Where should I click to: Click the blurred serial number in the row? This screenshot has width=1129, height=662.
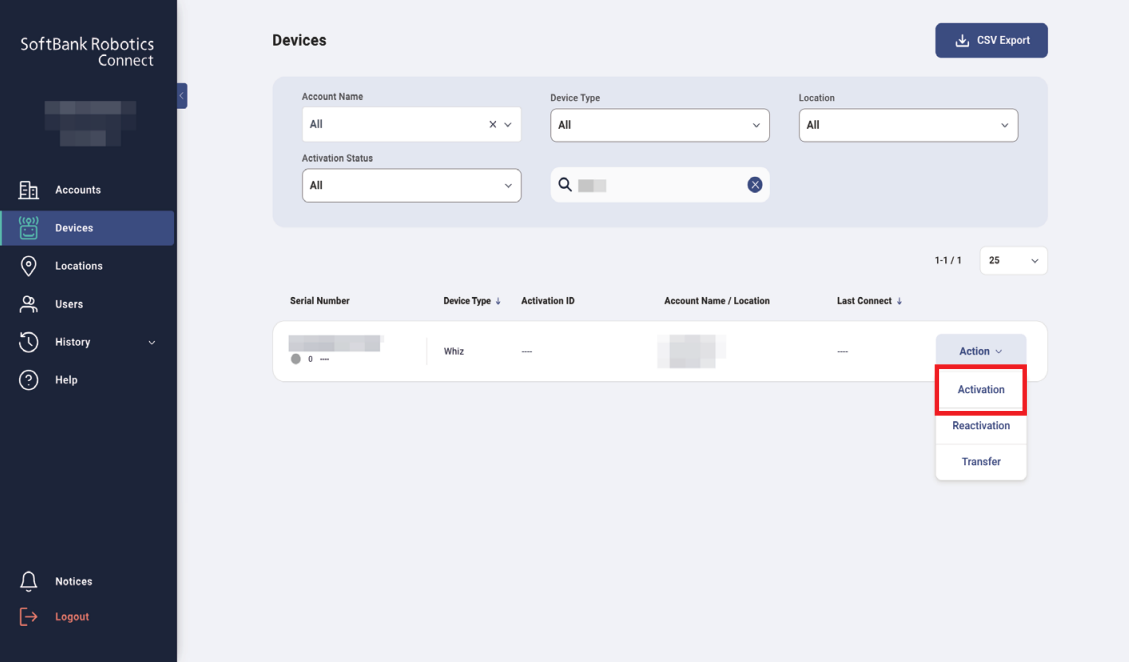(x=335, y=344)
